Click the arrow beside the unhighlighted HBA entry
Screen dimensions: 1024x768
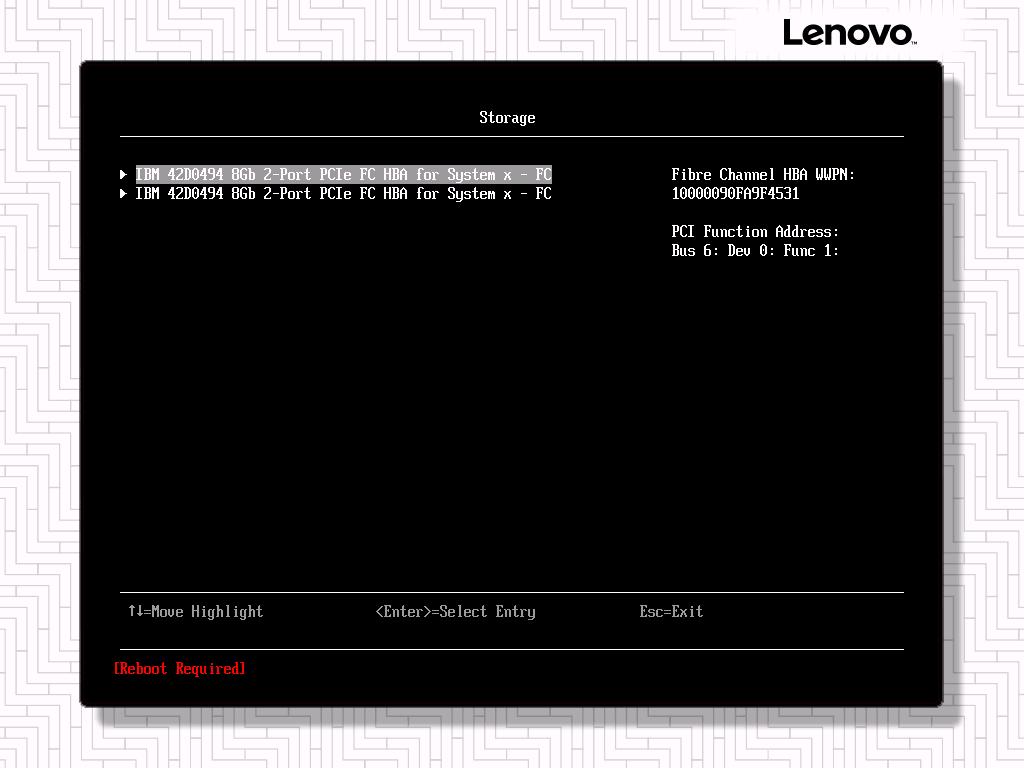coord(123,194)
